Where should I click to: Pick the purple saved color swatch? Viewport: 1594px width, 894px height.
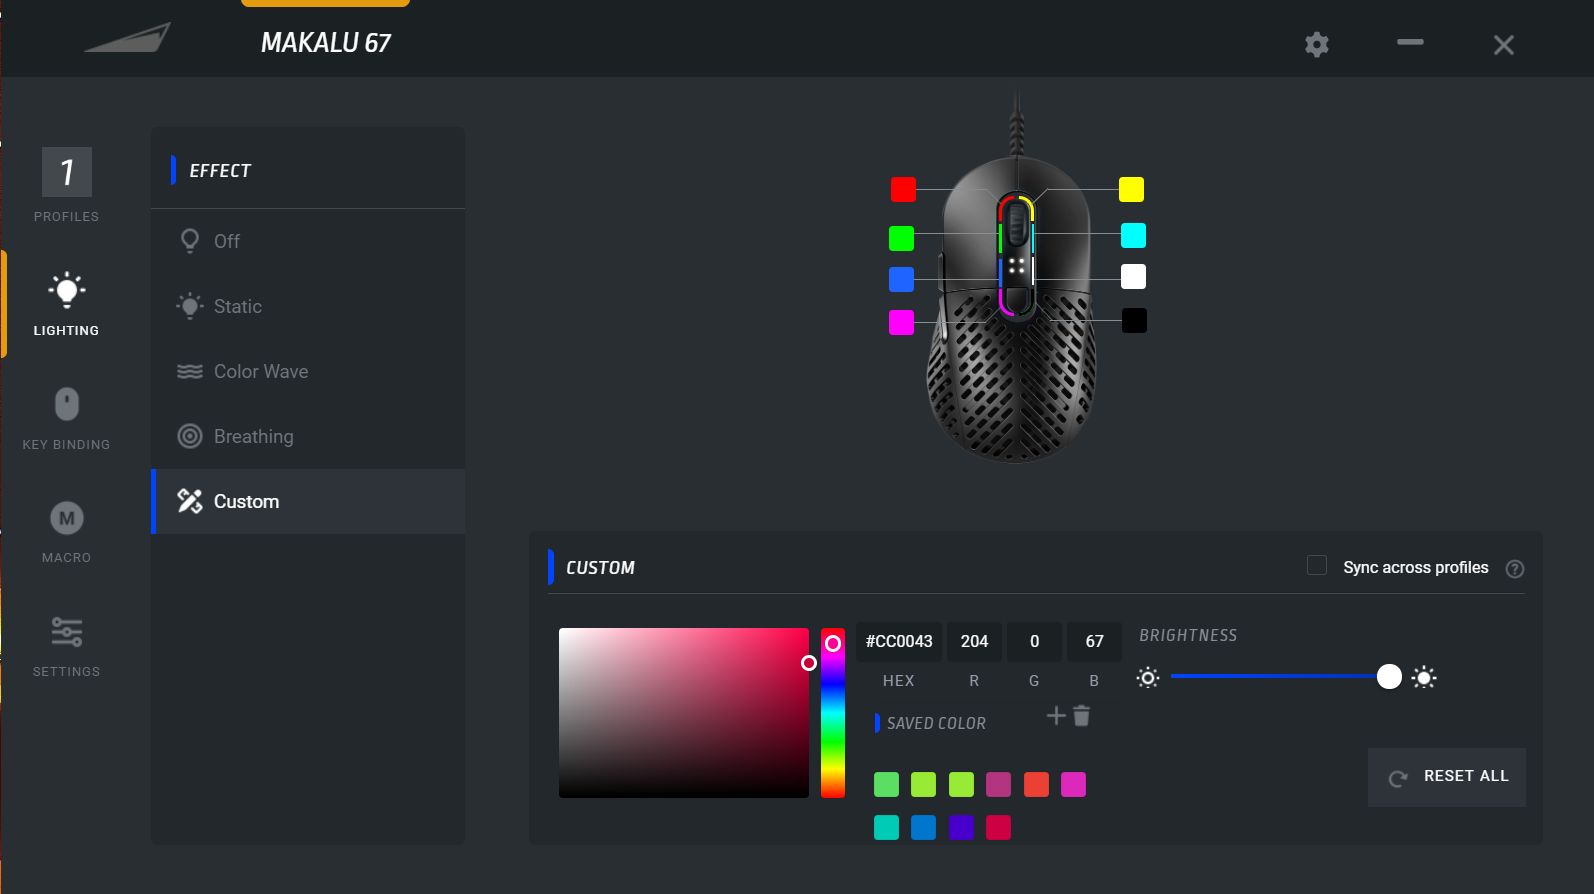[961, 827]
